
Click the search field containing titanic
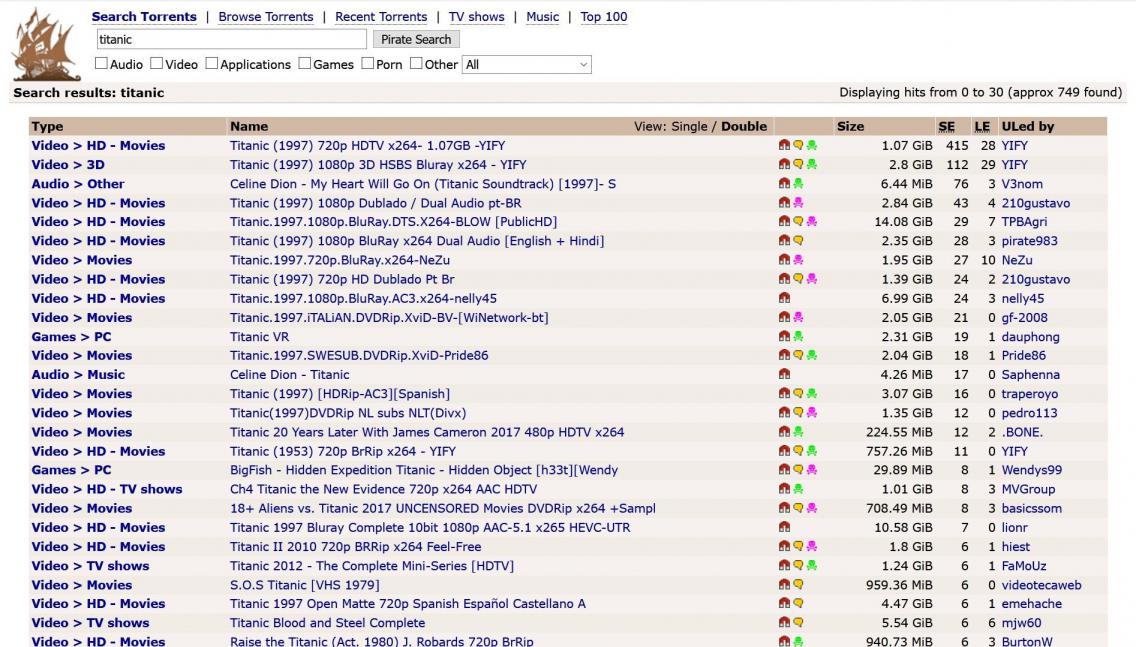[x=231, y=39]
